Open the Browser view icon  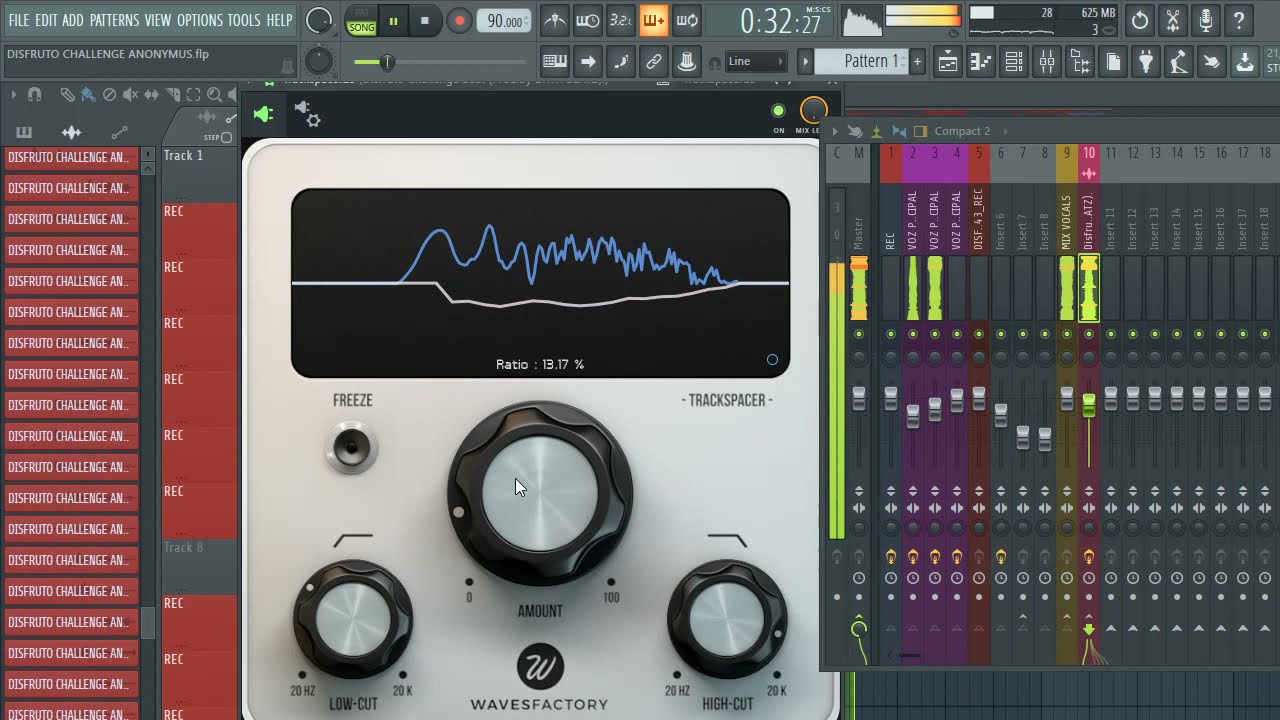coord(1079,62)
